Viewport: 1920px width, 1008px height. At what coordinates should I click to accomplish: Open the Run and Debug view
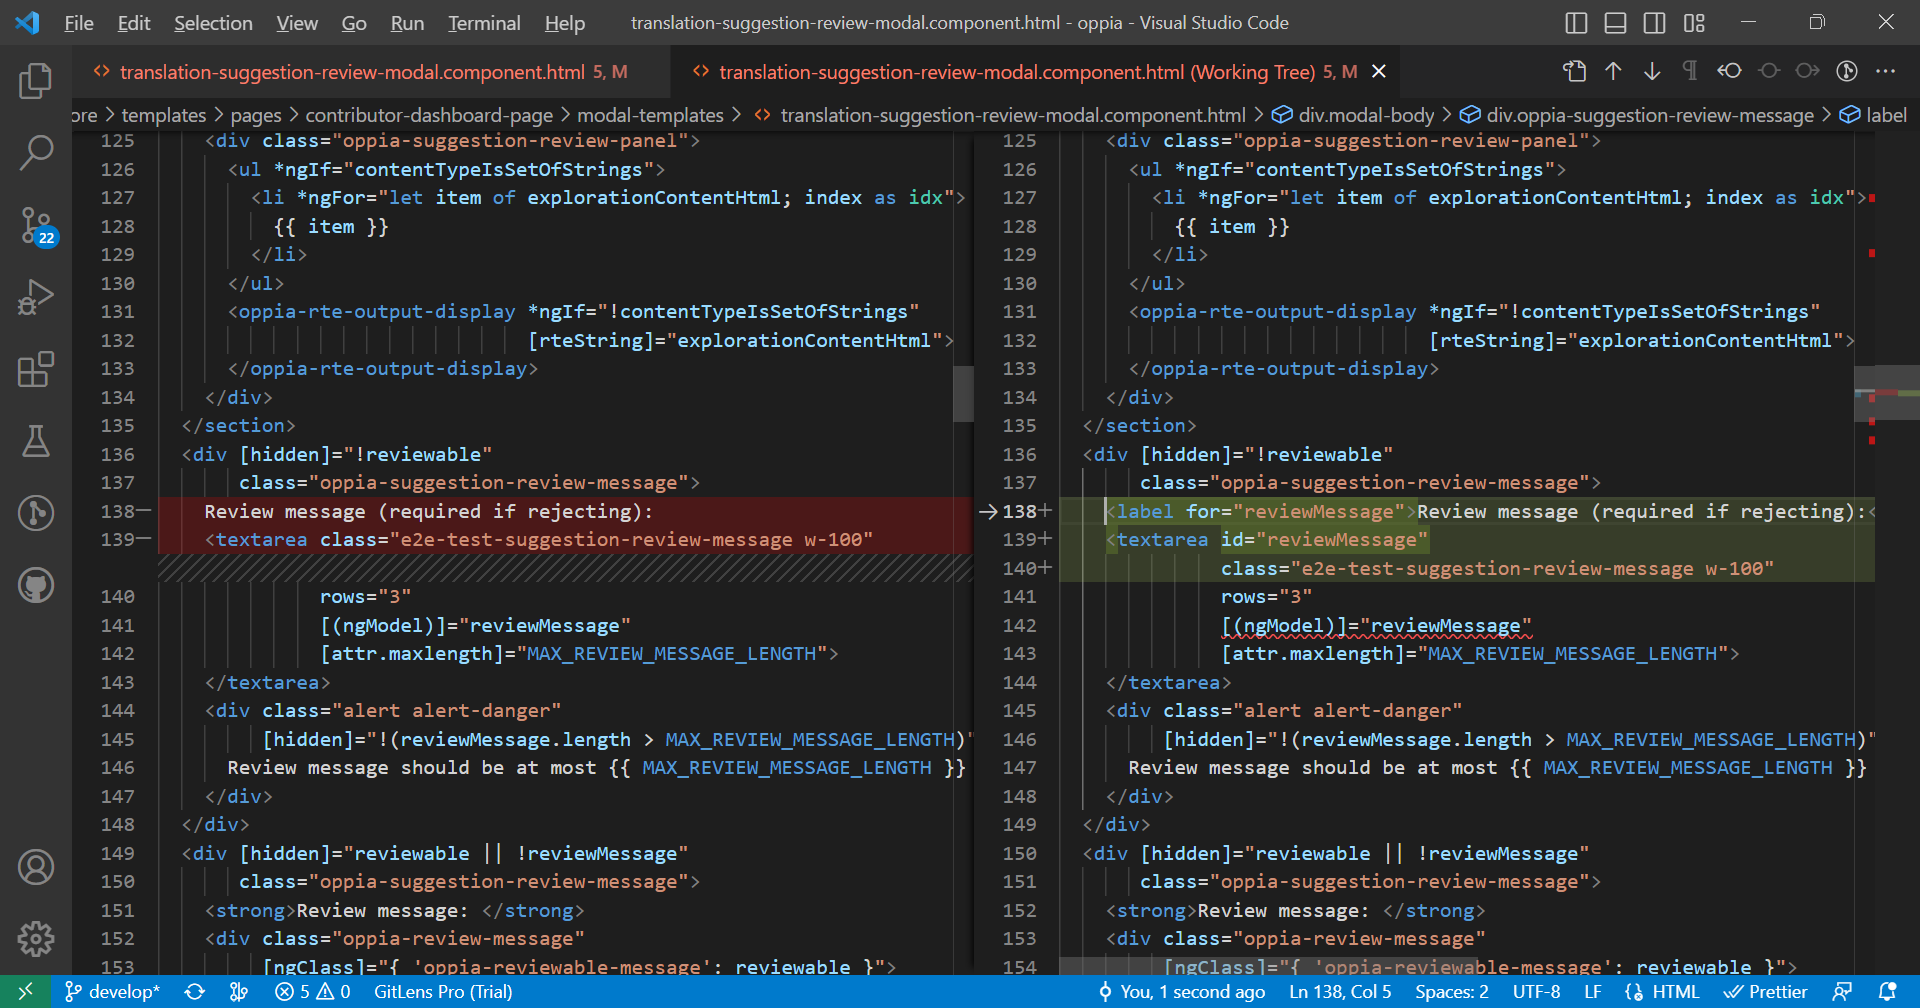tap(37, 297)
